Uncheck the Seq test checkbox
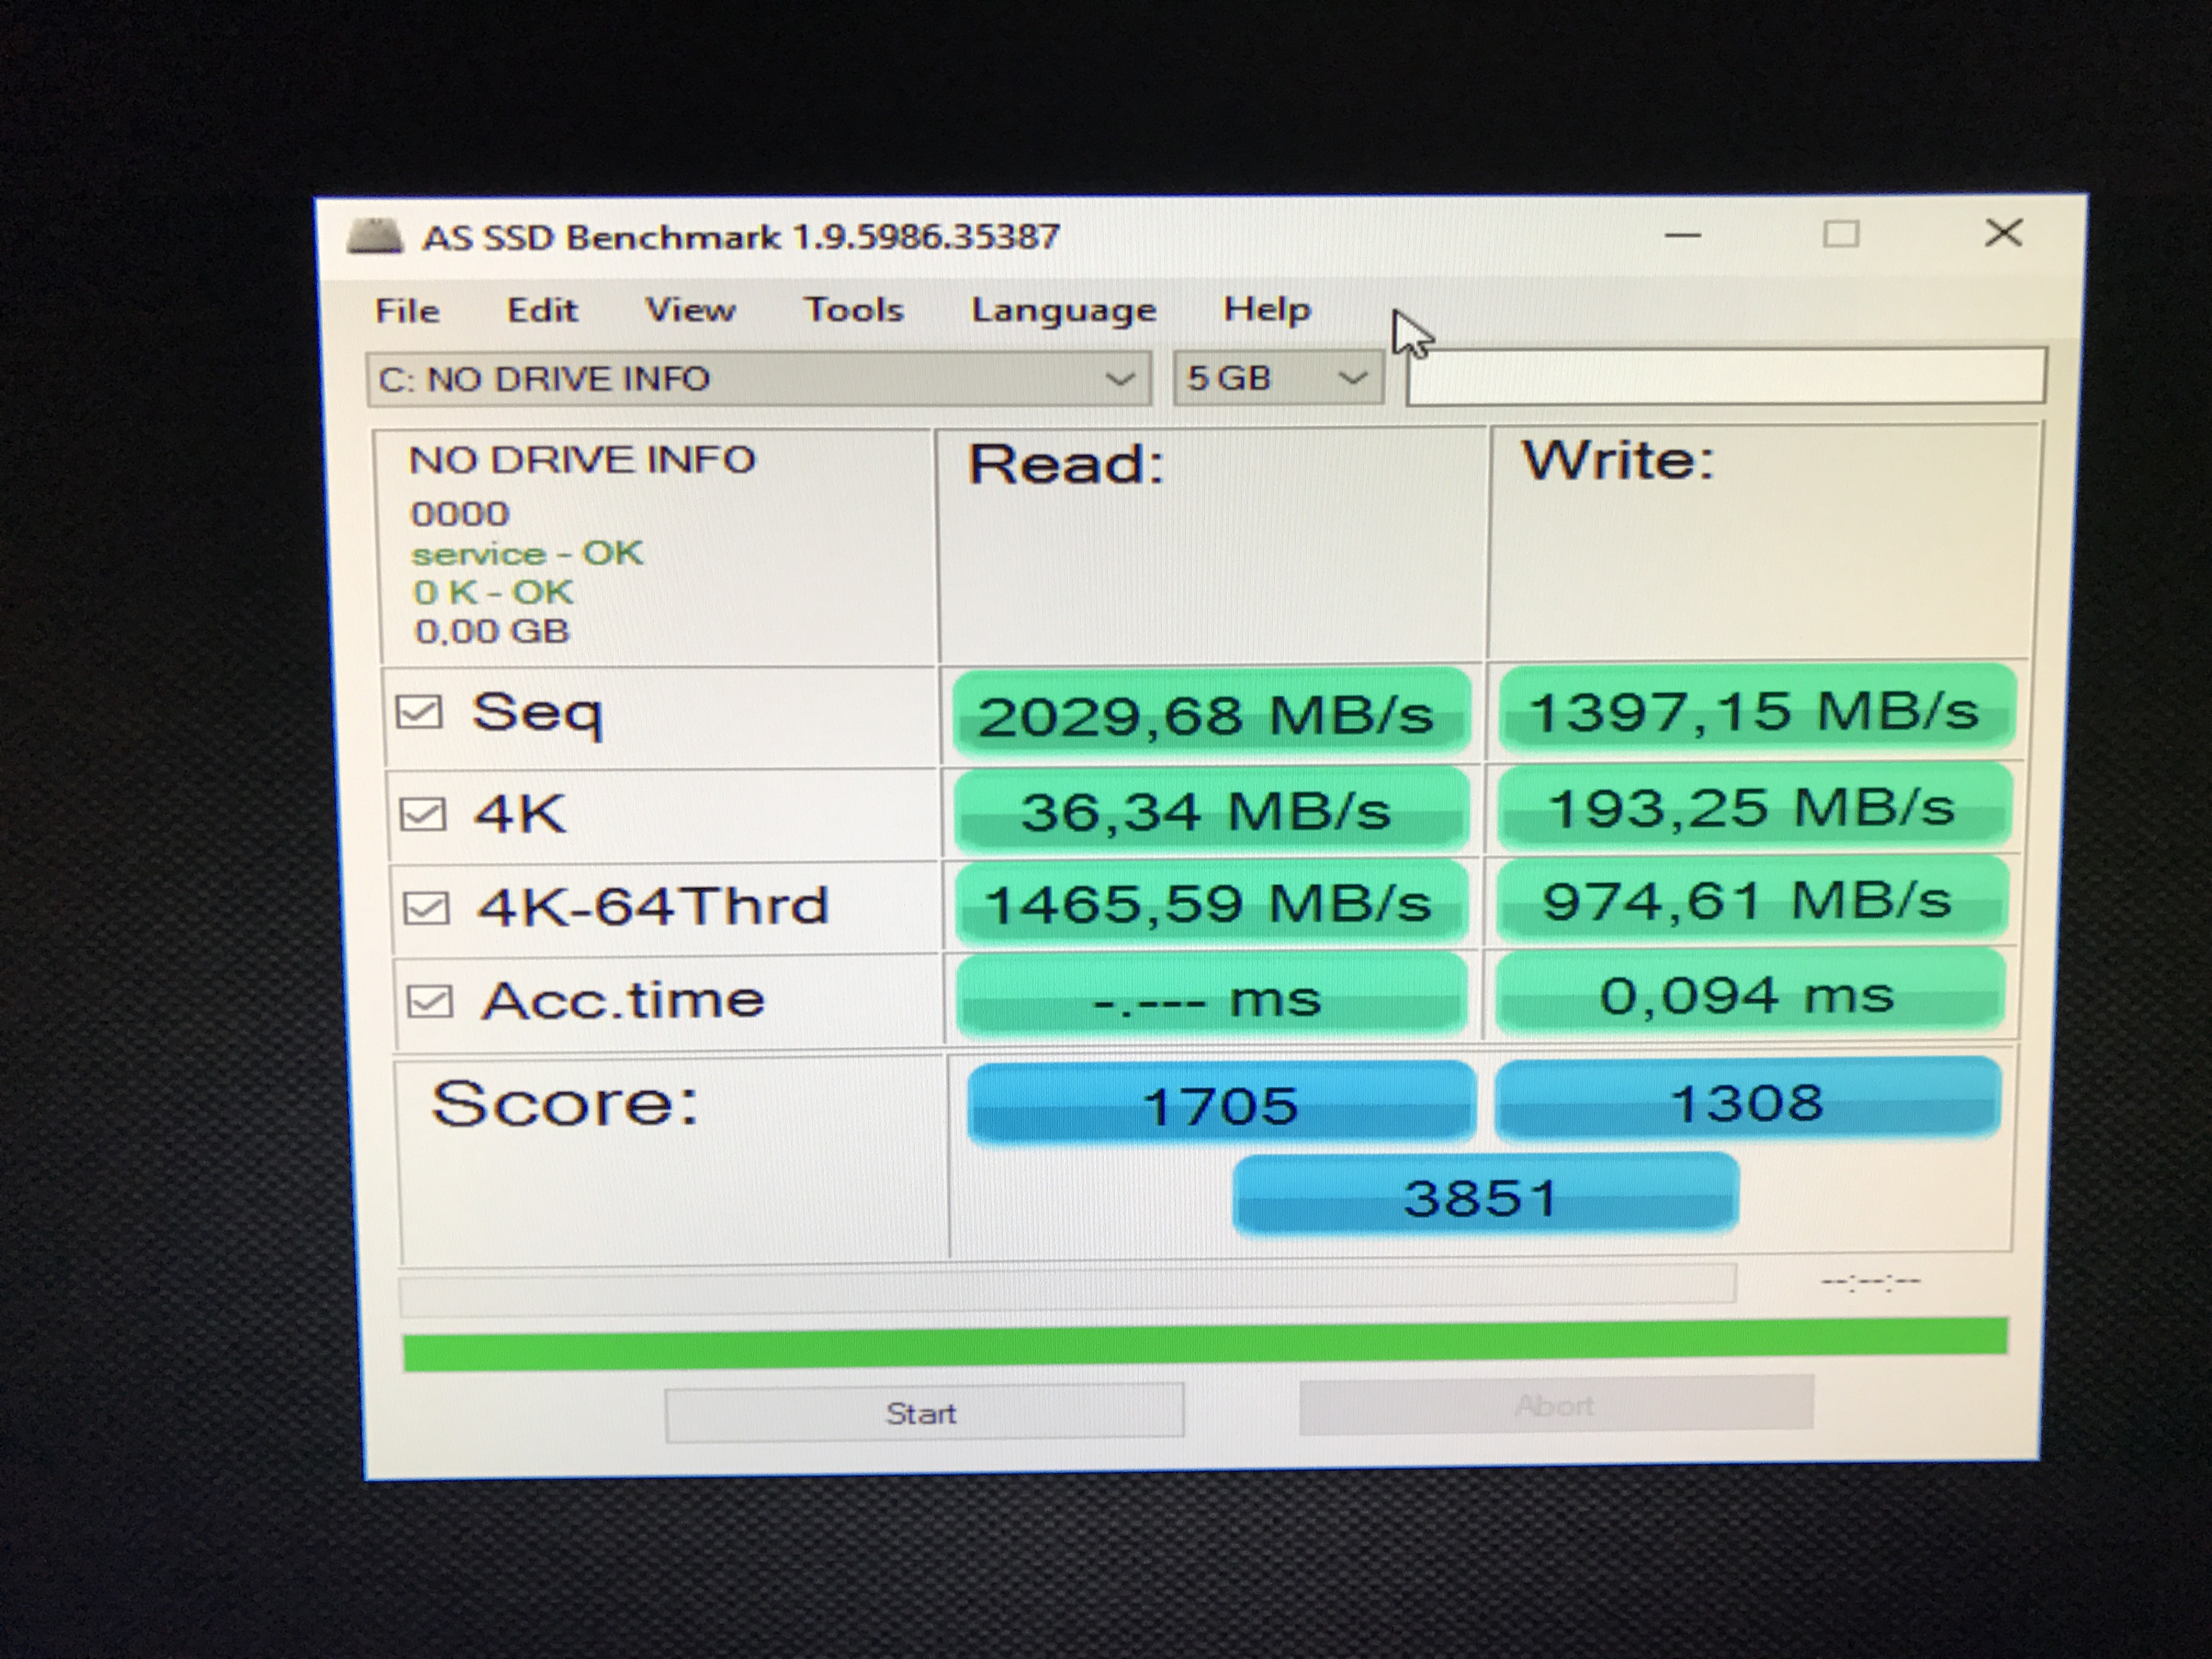 pyautogui.click(x=419, y=712)
